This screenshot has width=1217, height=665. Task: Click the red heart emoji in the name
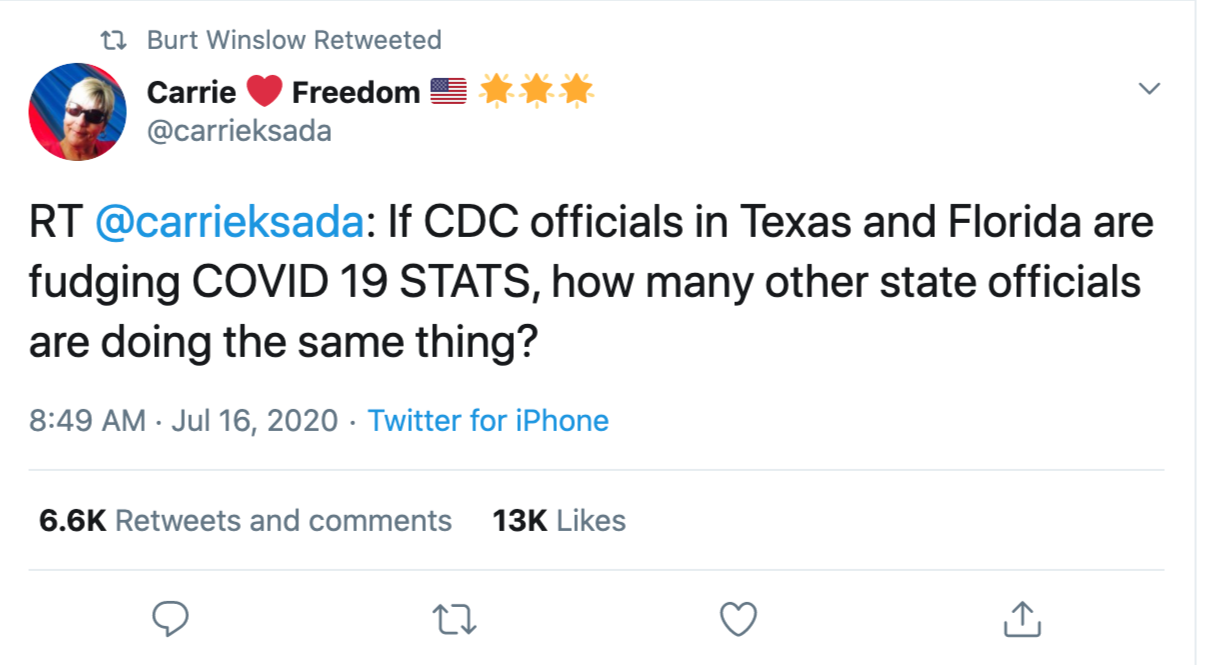coord(264,93)
